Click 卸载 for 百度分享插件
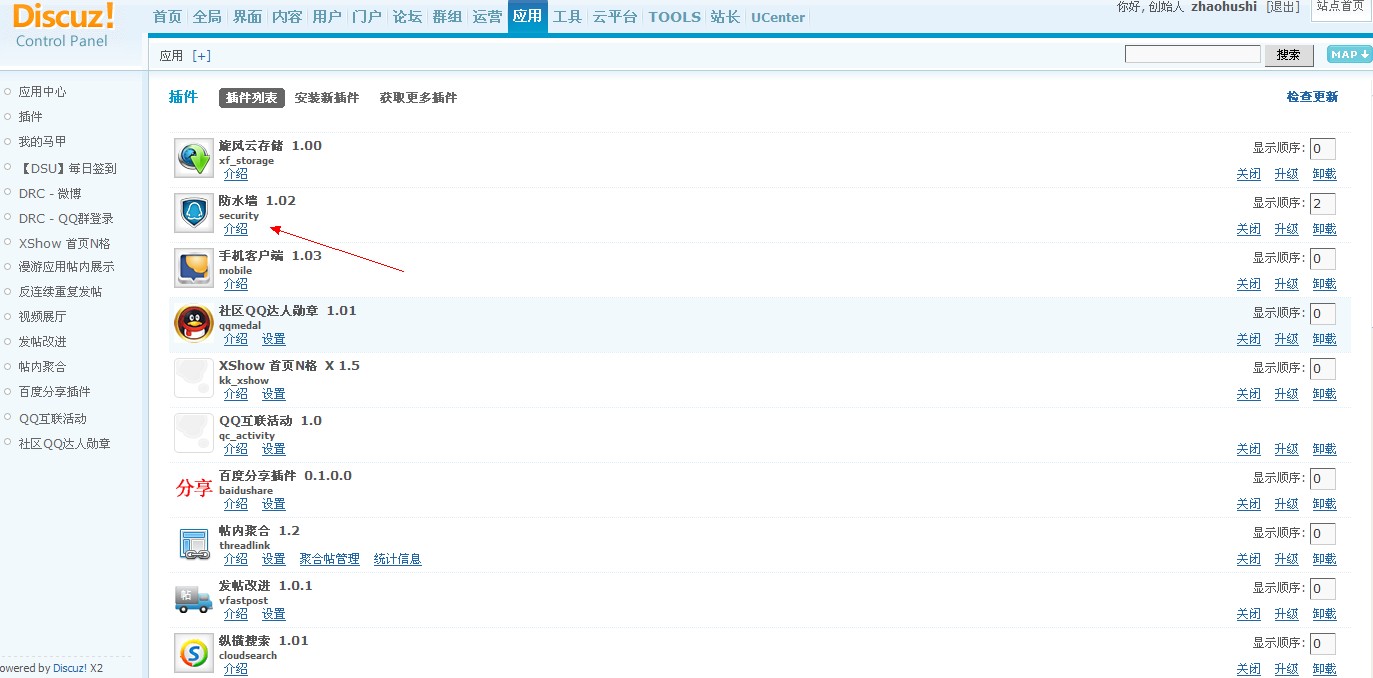This screenshot has width=1373, height=678. coord(1325,504)
